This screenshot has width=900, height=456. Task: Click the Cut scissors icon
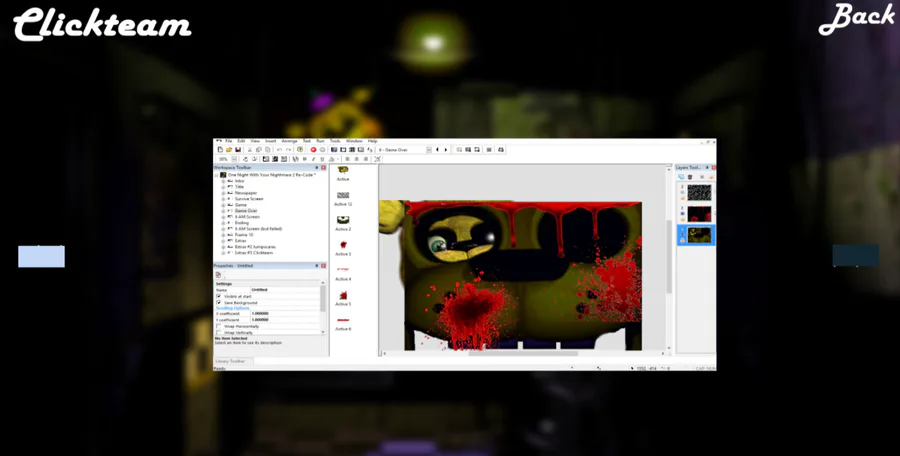(250, 149)
